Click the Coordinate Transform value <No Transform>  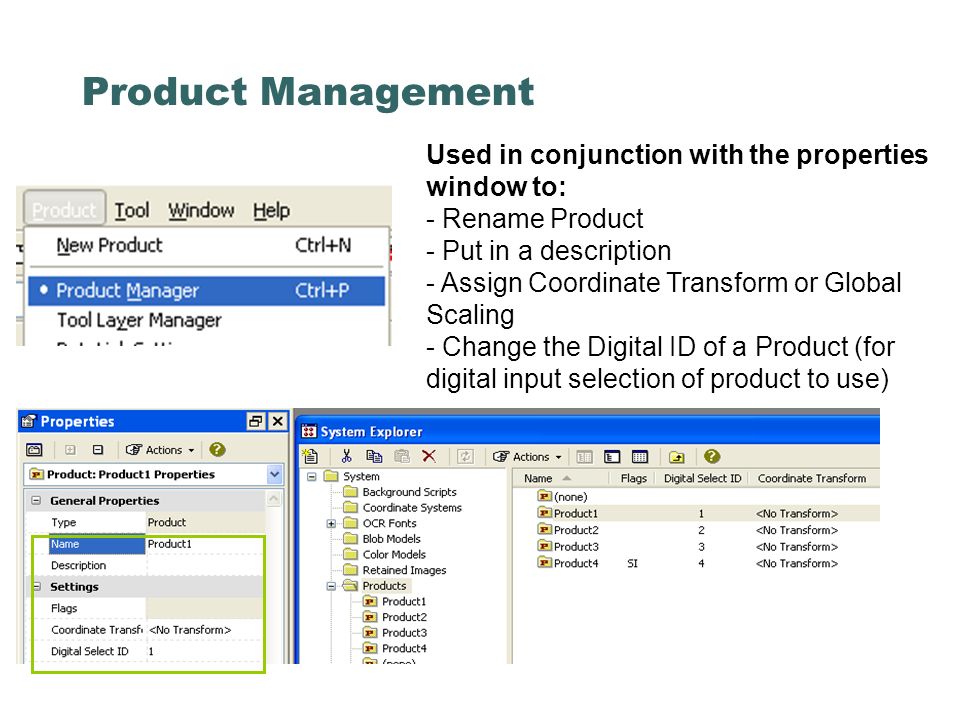205,629
